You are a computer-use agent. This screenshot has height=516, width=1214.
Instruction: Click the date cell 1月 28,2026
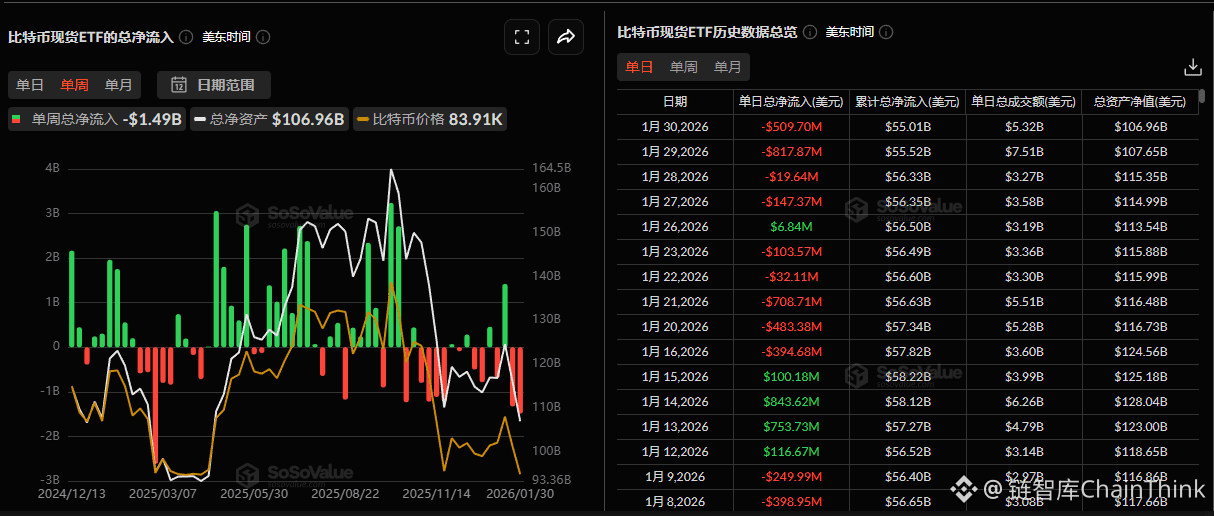(675, 177)
